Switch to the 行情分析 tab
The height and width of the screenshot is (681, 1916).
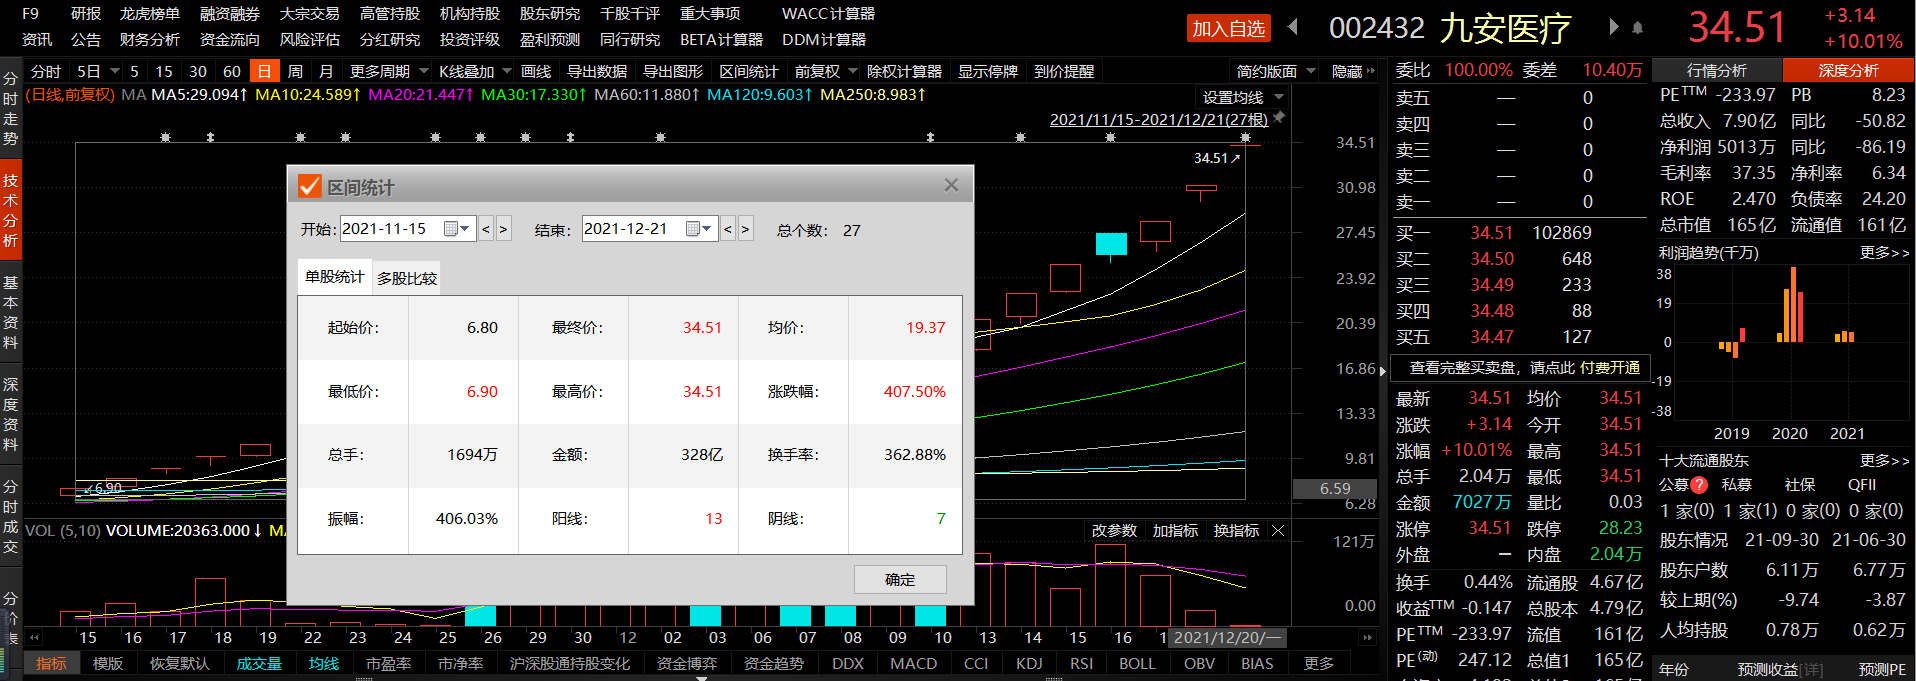pos(1716,71)
